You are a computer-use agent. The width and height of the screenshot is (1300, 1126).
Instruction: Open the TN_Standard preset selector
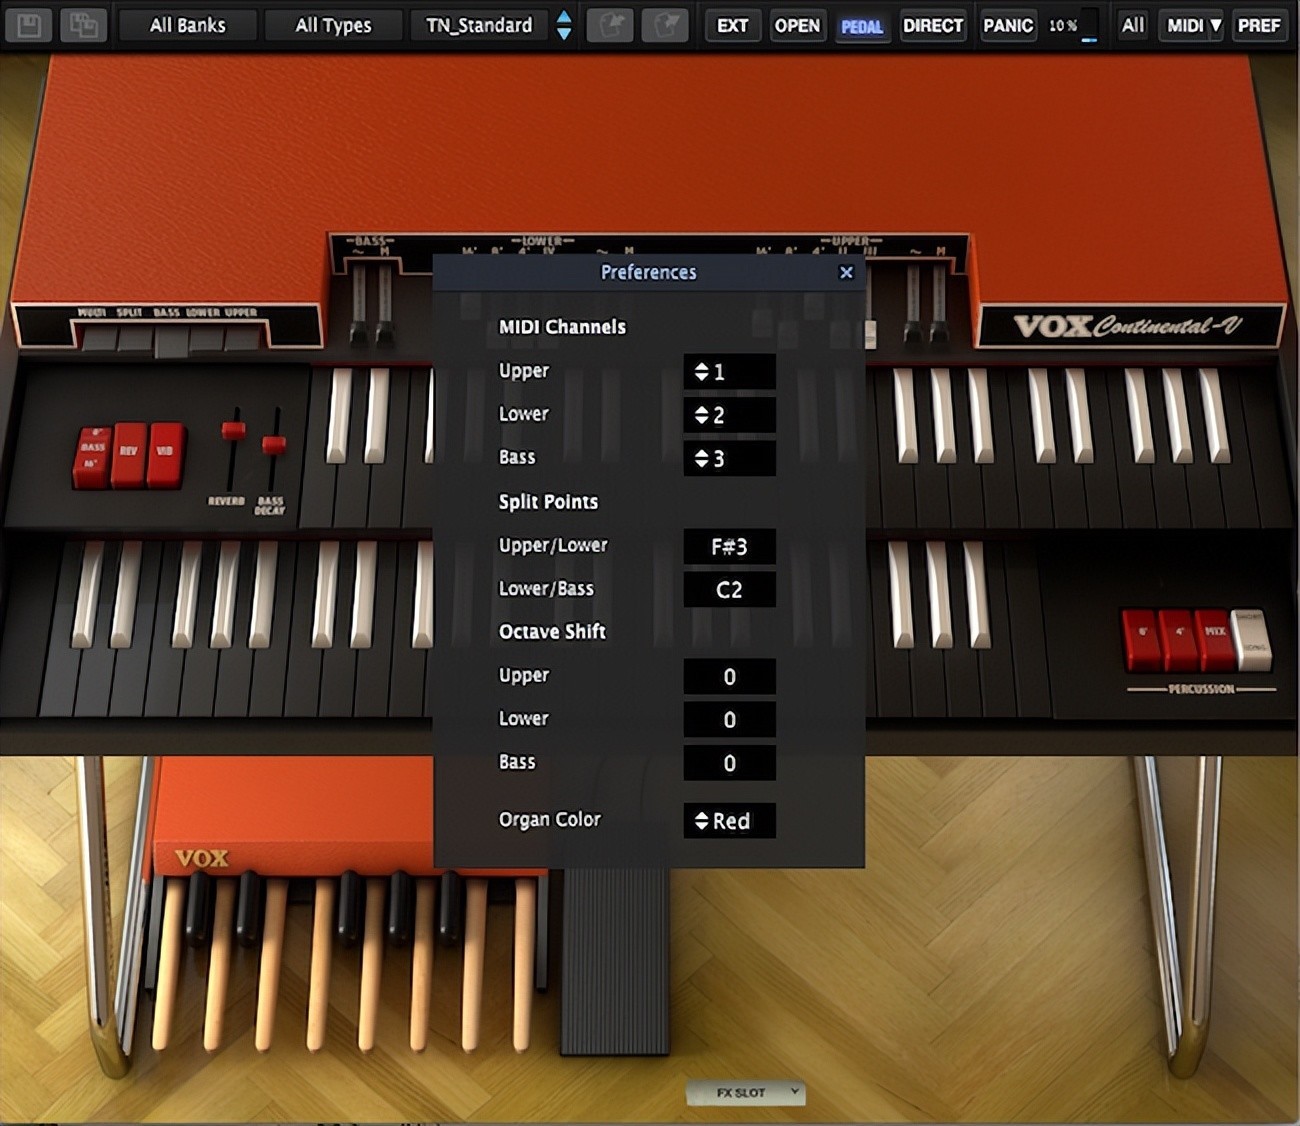point(480,25)
